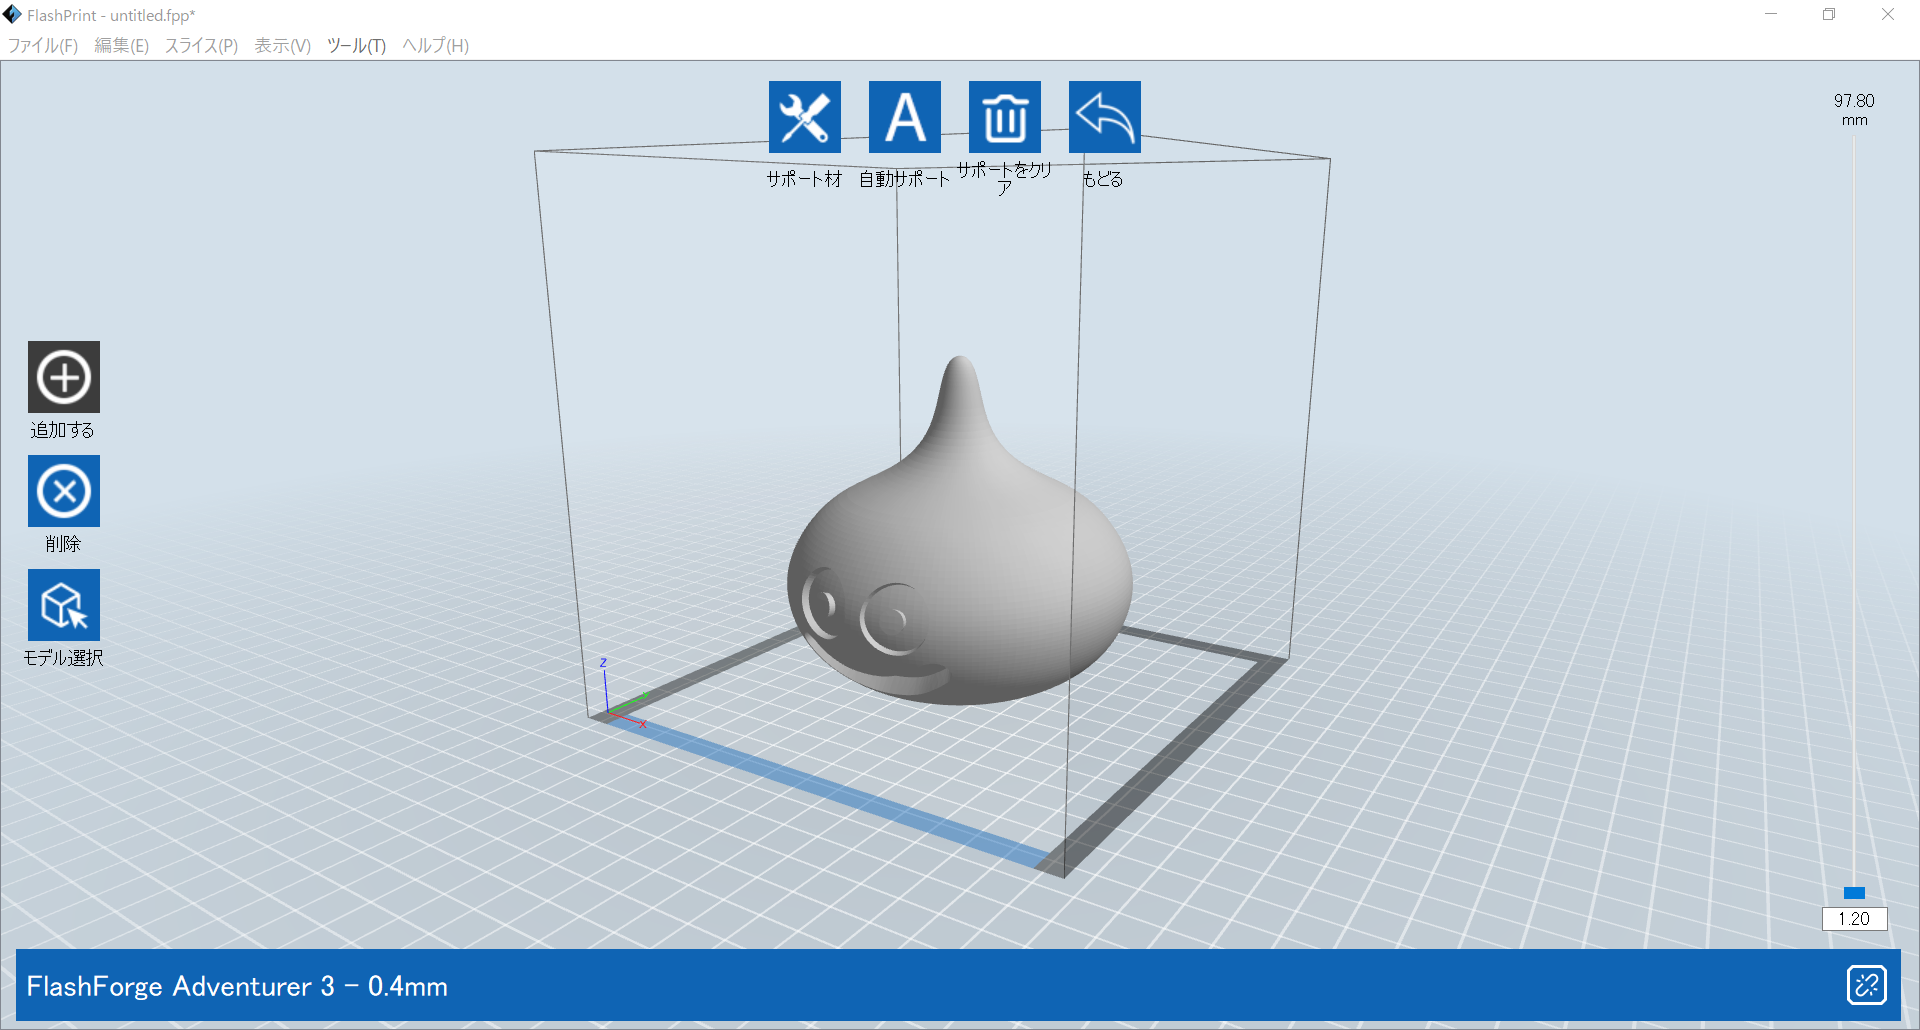Image resolution: width=1920 pixels, height=1030 pixels.
Task: Click the 97.80 mm height label
Action: 1854,109
